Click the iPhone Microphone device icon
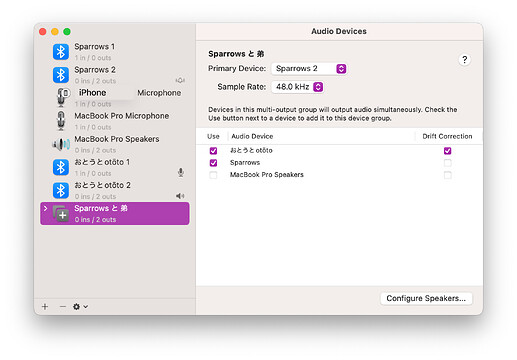 pos(62,97)
